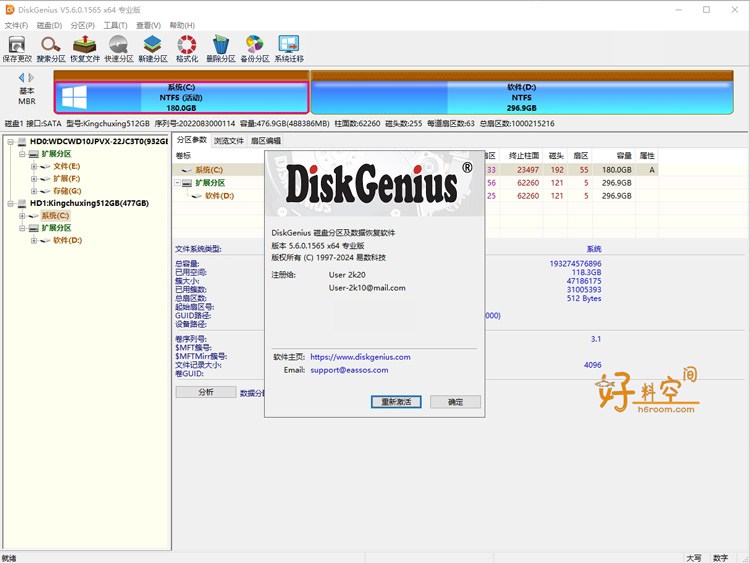Collapse 扩展分区 under HD1
The height and width of the screenshot is (563, 750).
(22, 228)
